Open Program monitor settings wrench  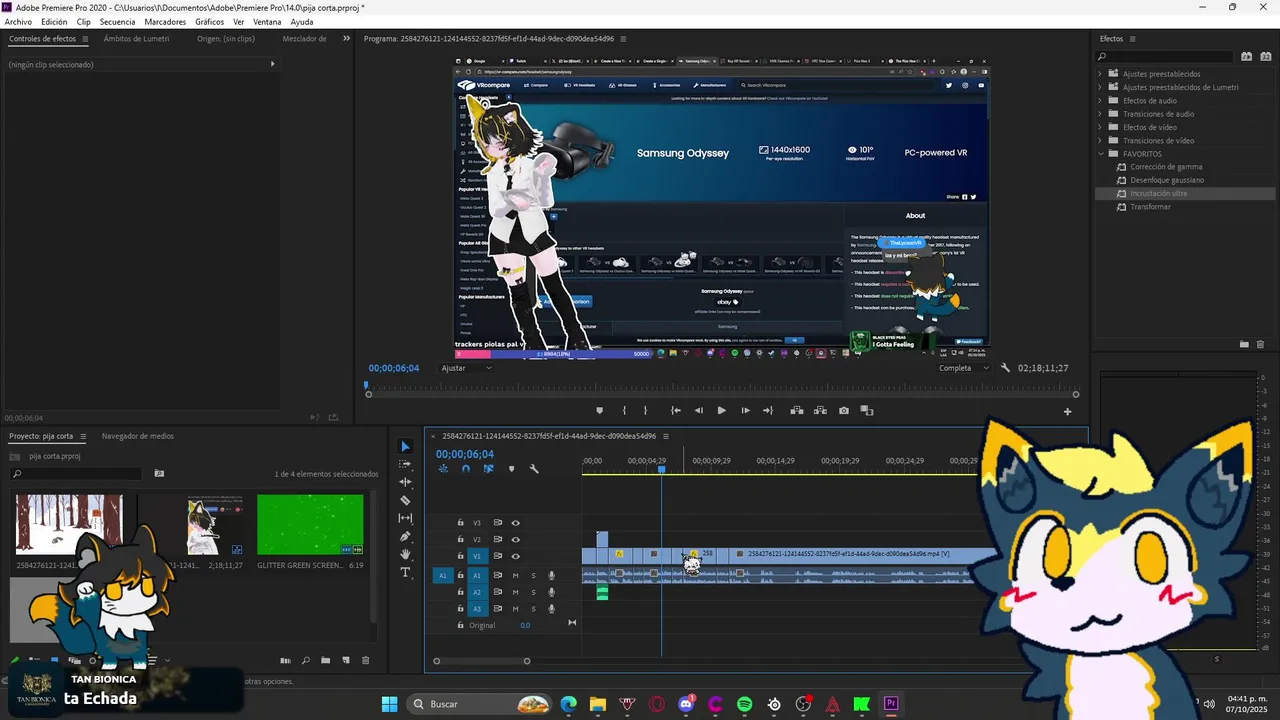1006,368
